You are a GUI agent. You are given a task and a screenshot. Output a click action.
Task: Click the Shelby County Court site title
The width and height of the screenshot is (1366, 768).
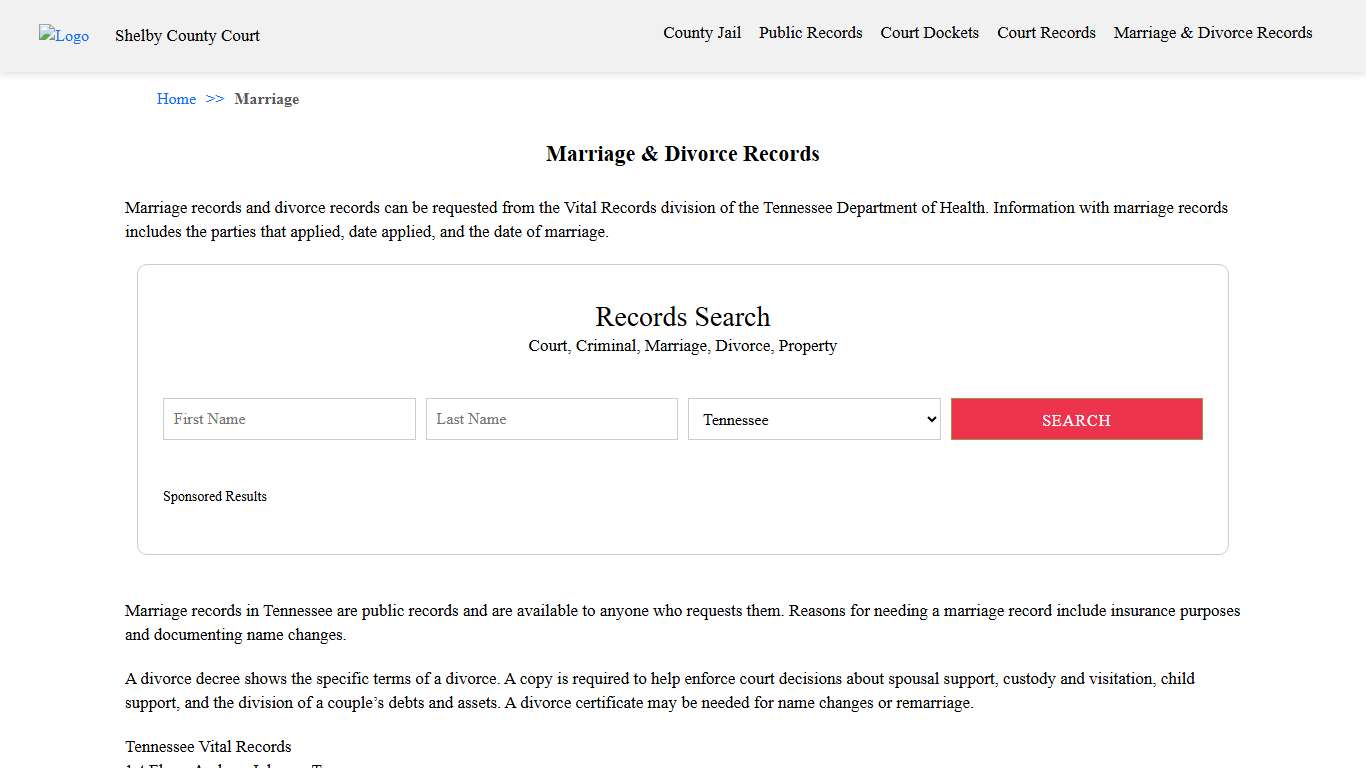tap(187, 35)
